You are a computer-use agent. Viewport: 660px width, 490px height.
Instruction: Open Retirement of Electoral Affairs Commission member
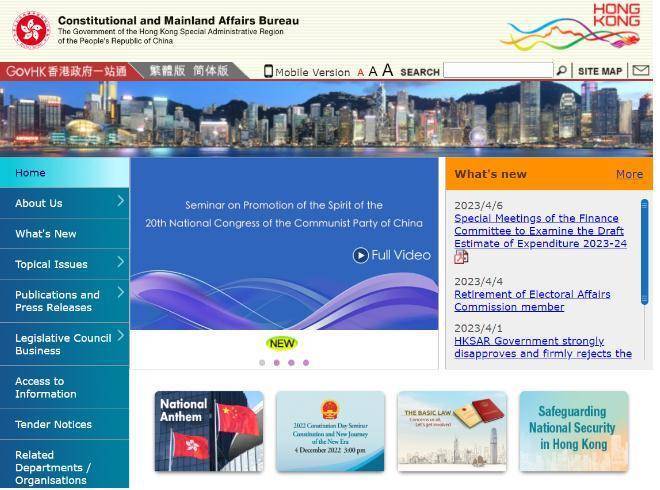(532, 301)
